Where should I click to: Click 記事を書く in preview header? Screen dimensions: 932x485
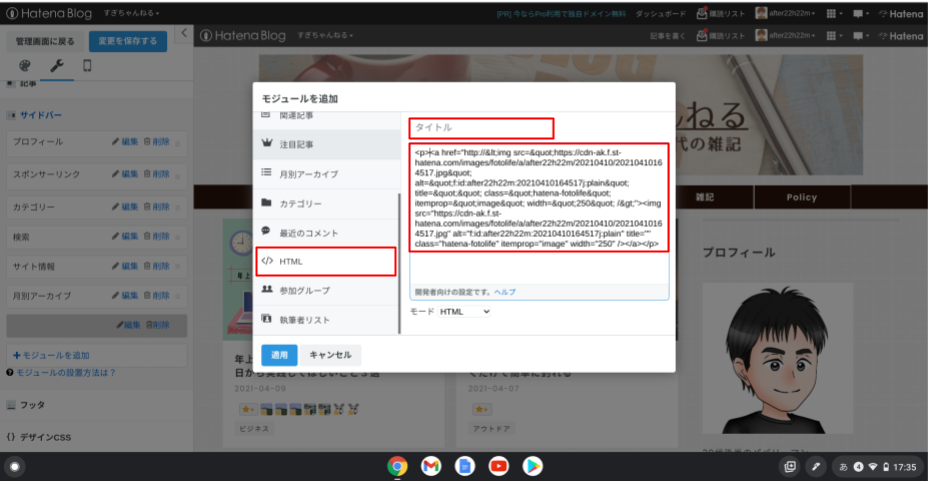click(x=667, y=36)
